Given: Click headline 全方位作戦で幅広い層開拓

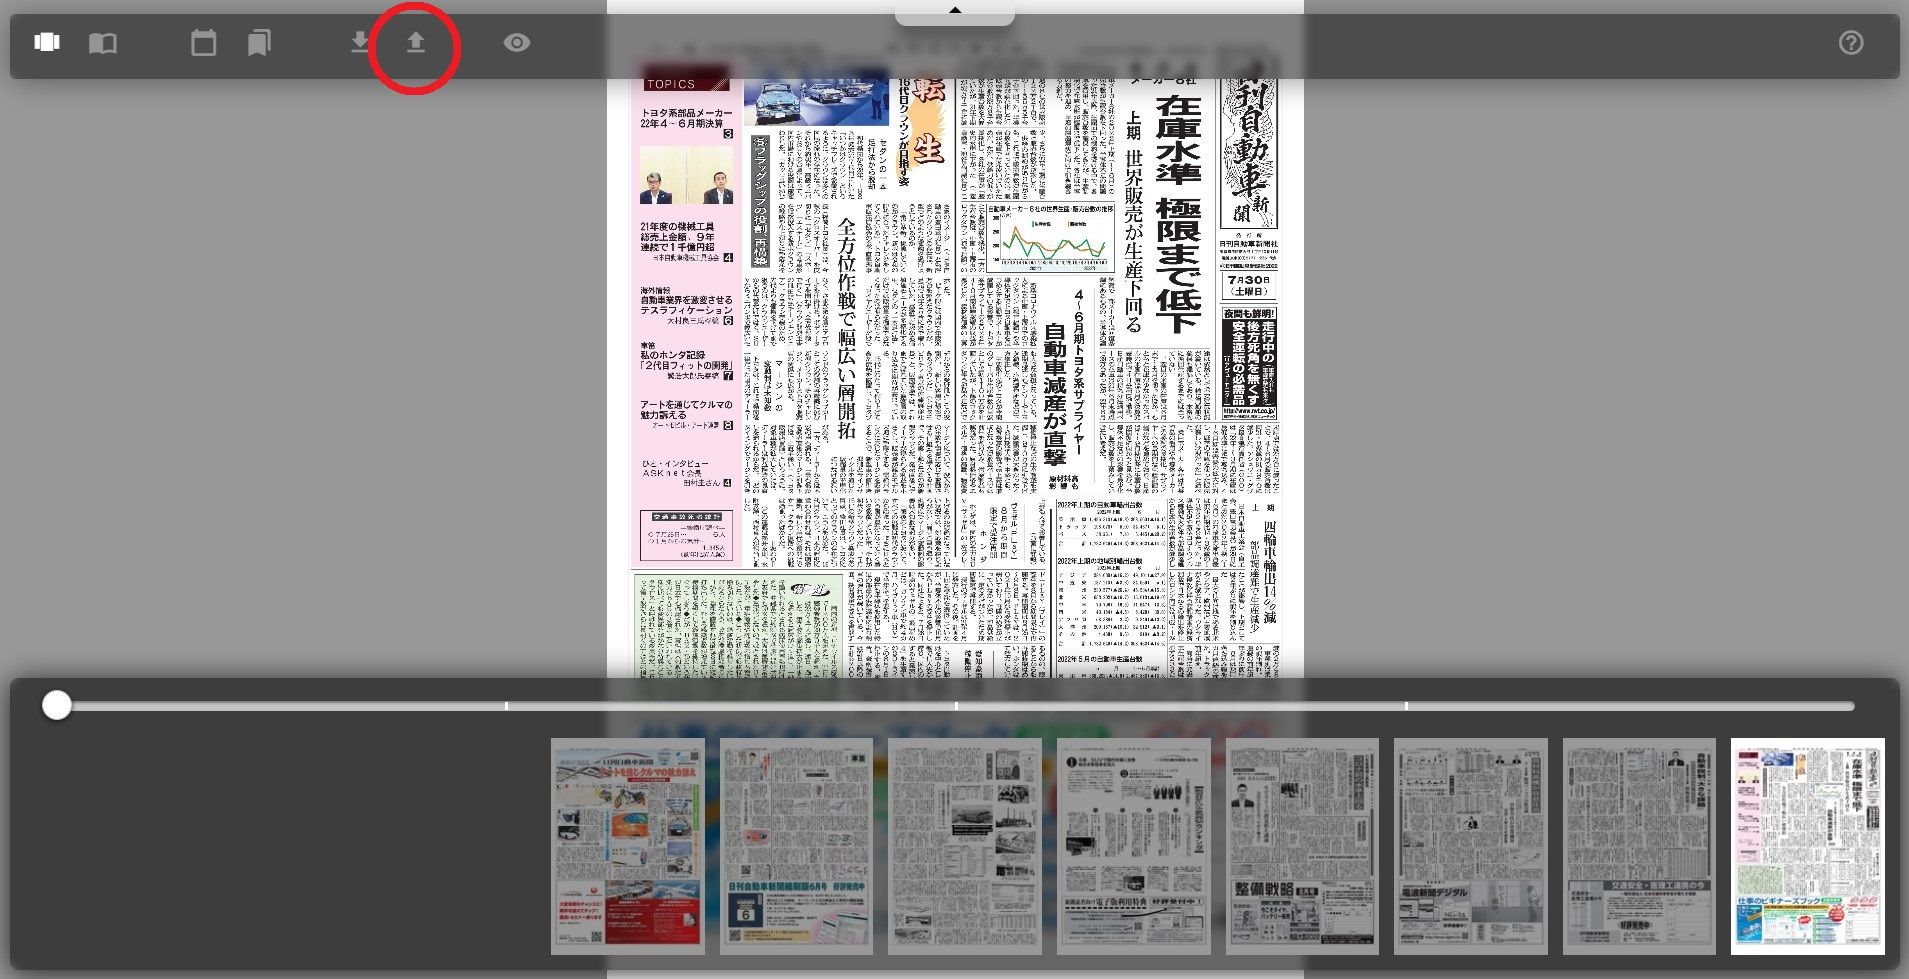Looking at the screenshot, I should tap(846, 328).
